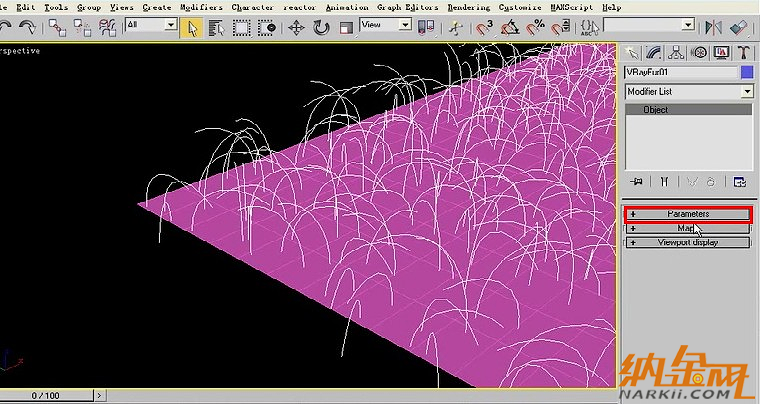The width and height of the screenshot is (760, 404).
Task: Open the Hierarchy command panel tab
Action: (675, 52)
